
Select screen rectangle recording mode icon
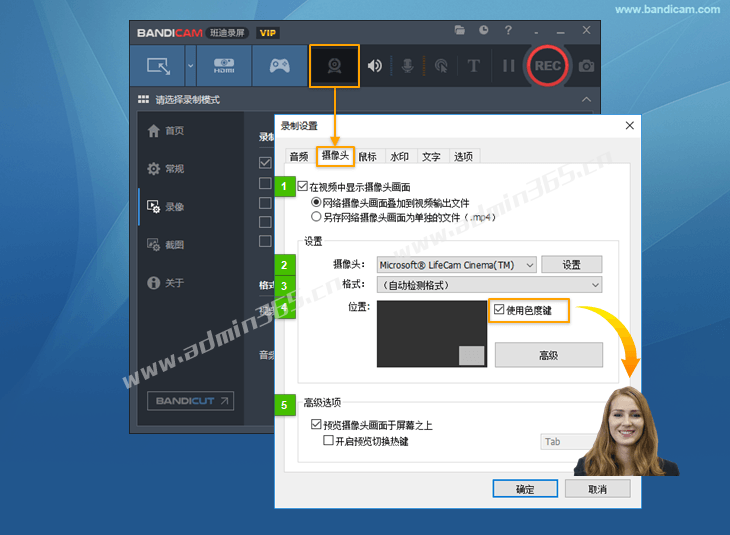158,66
